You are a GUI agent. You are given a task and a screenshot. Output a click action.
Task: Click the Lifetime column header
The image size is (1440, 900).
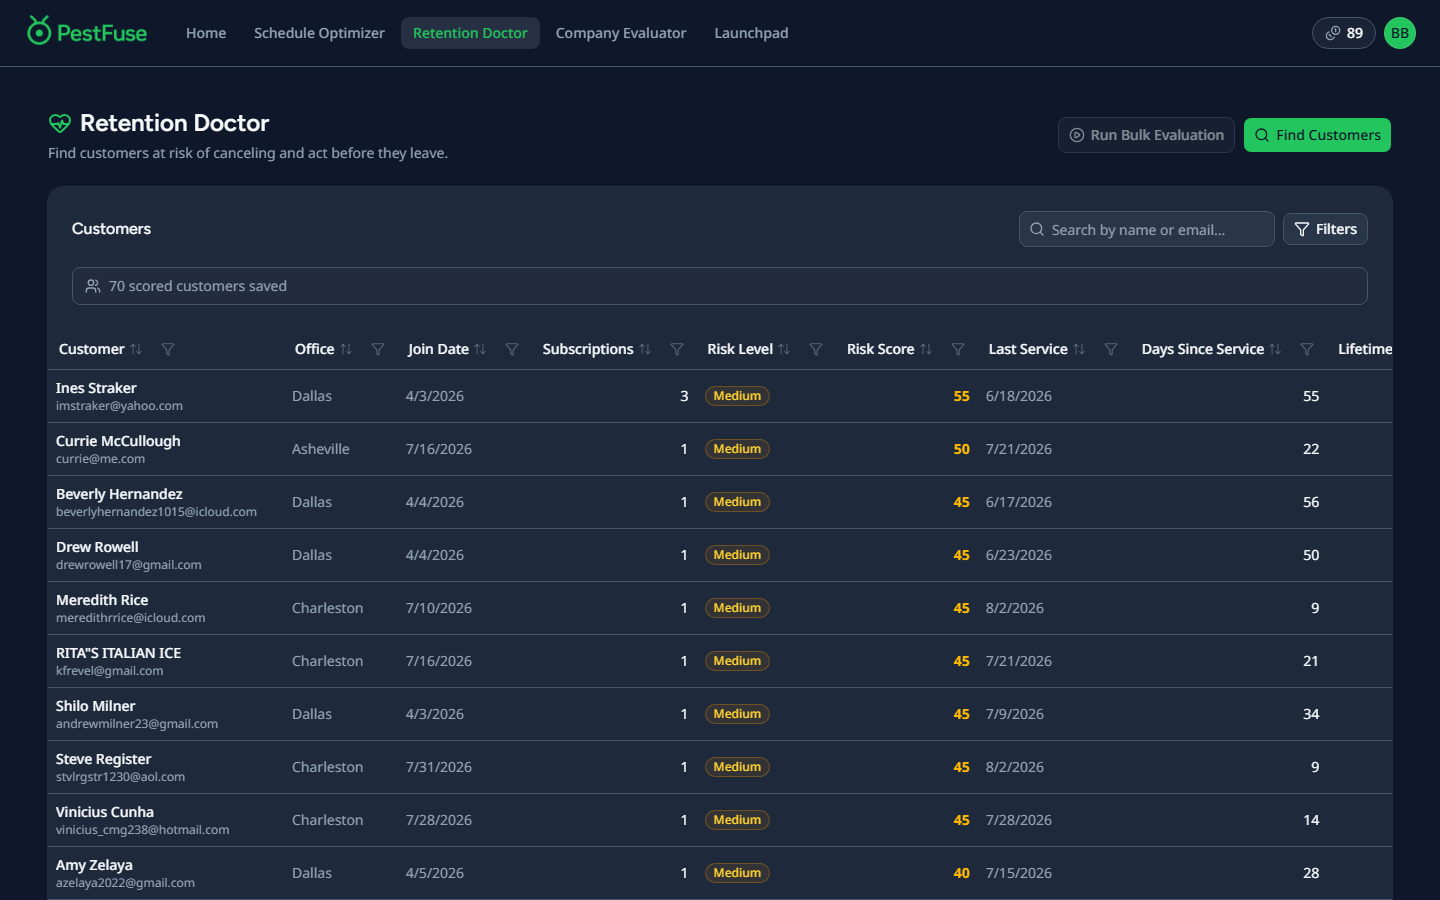coord(1365,349)
